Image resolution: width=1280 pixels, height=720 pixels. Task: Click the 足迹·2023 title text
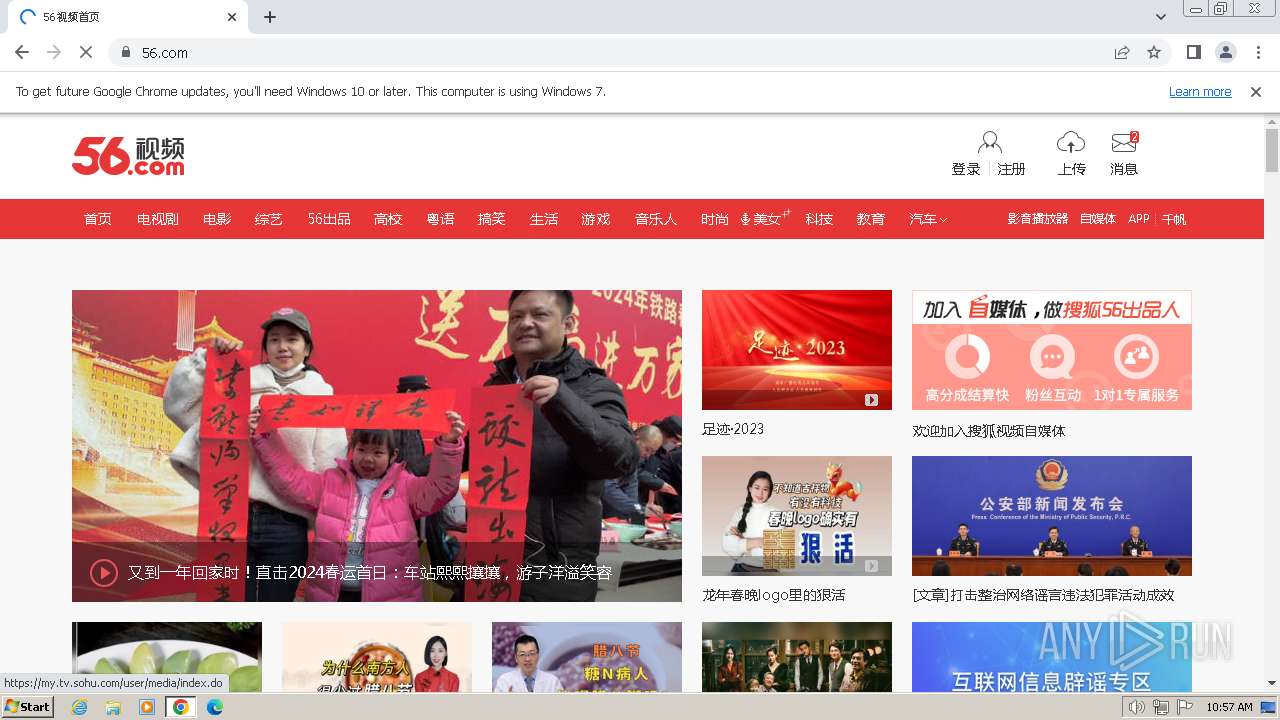[x=733, y=429]
